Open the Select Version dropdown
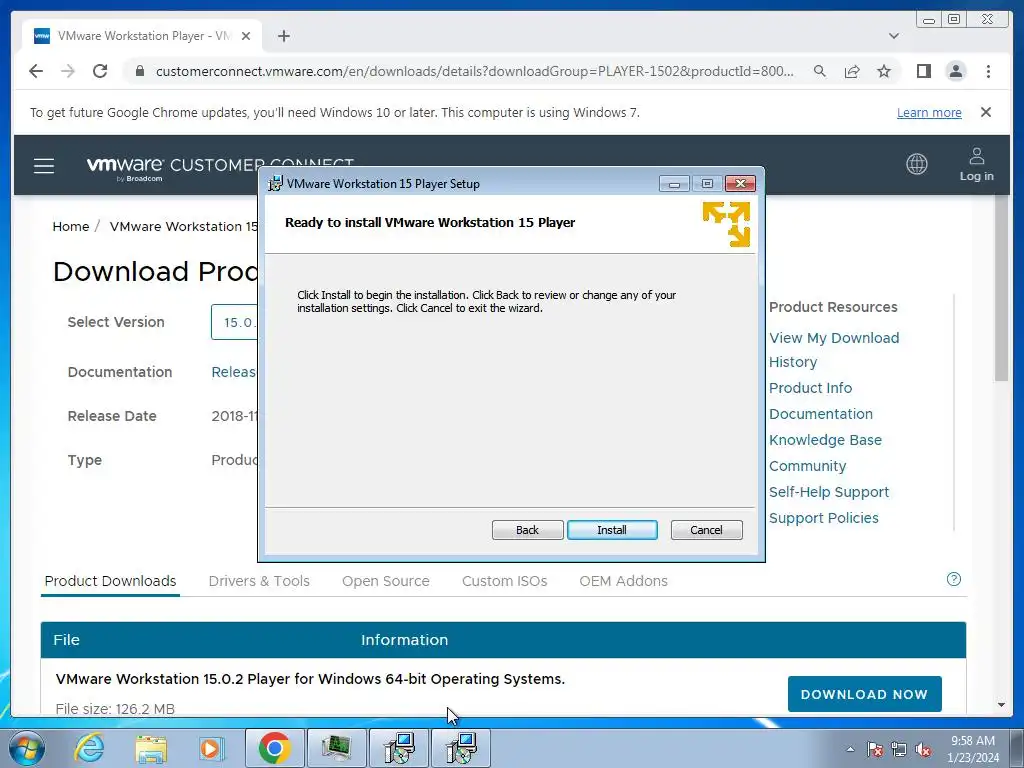Image resolution: width=1024 pixels, height=768 pixels. click(x=234, y=322)
